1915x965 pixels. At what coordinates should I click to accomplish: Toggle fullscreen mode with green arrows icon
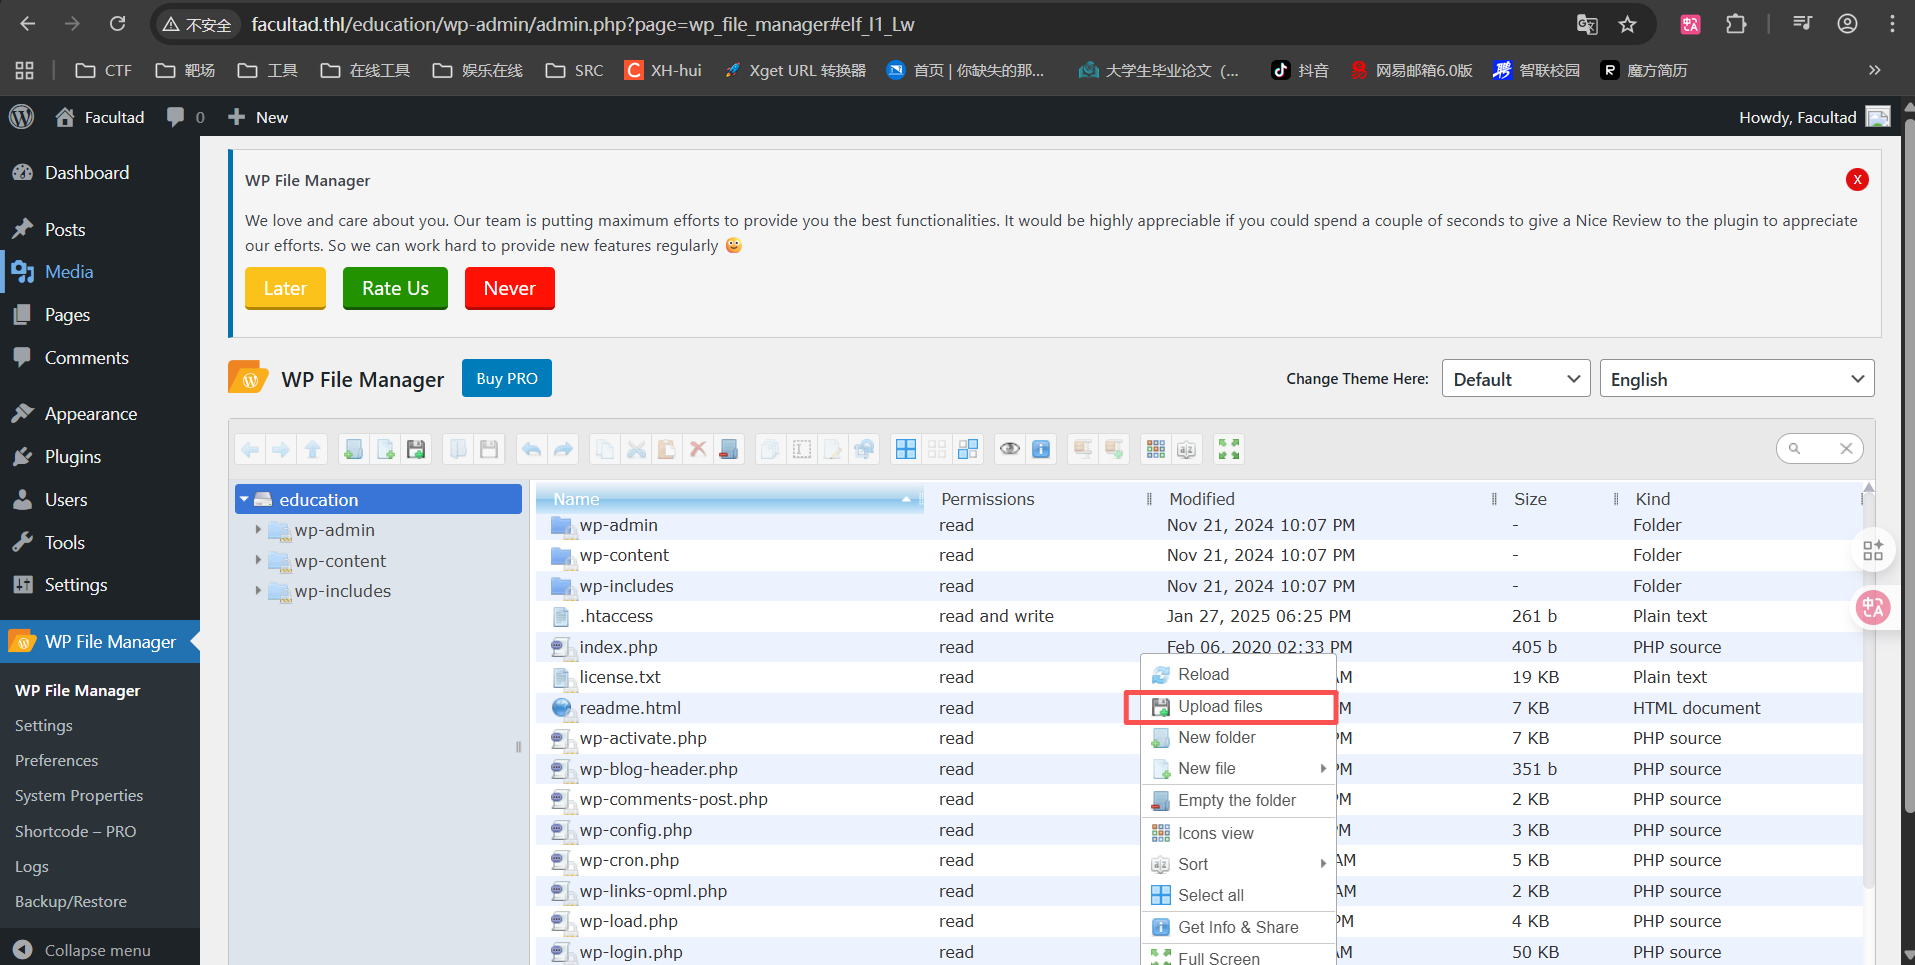(x=1229, y=450)
